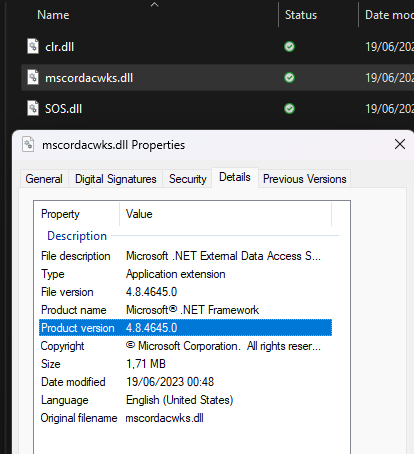Switch to the General tab

tap(44, 179)
